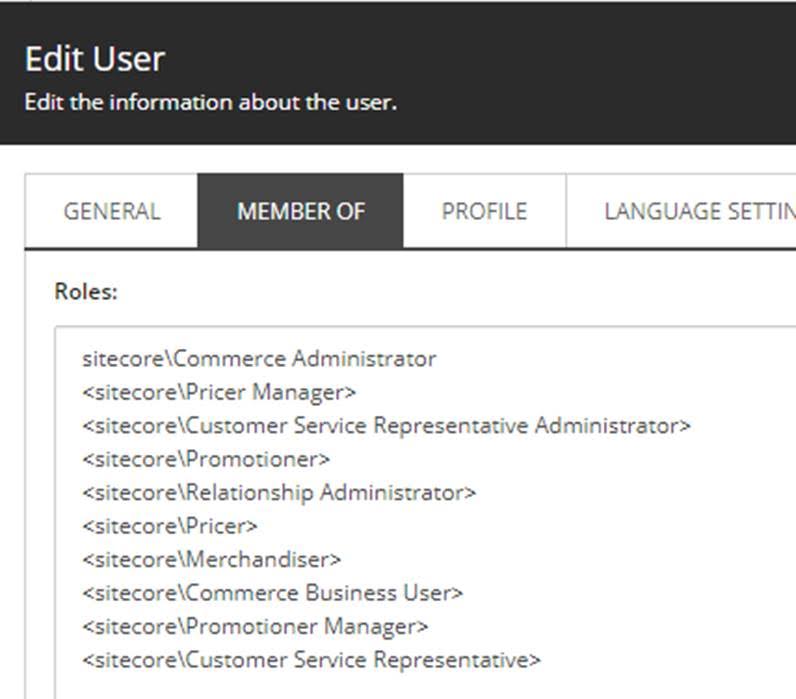Select the Member Of tab
Screen dimensions: 796x699
click(301, 211)
